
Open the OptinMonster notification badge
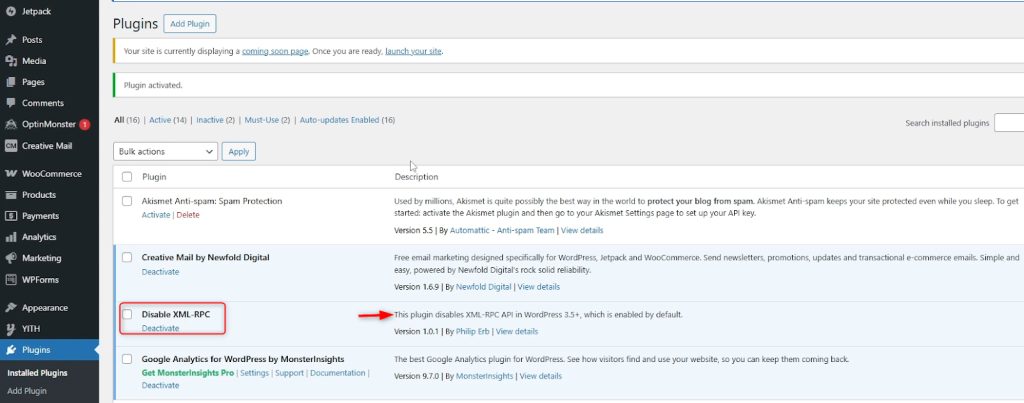coord(84,124)
